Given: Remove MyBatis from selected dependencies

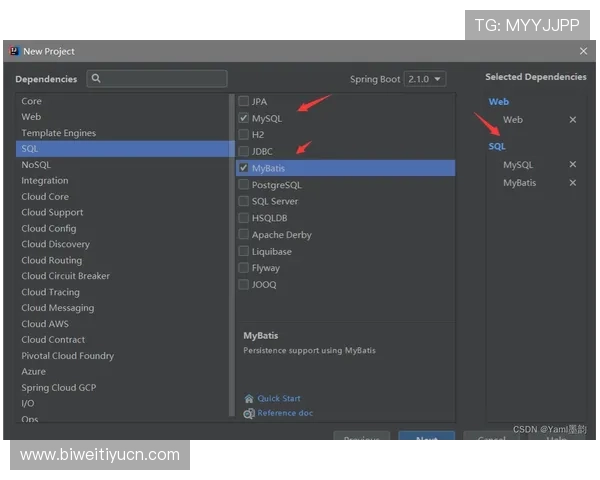Looking at the screenshot, I should pyautogui.click(x=572, y=183).
